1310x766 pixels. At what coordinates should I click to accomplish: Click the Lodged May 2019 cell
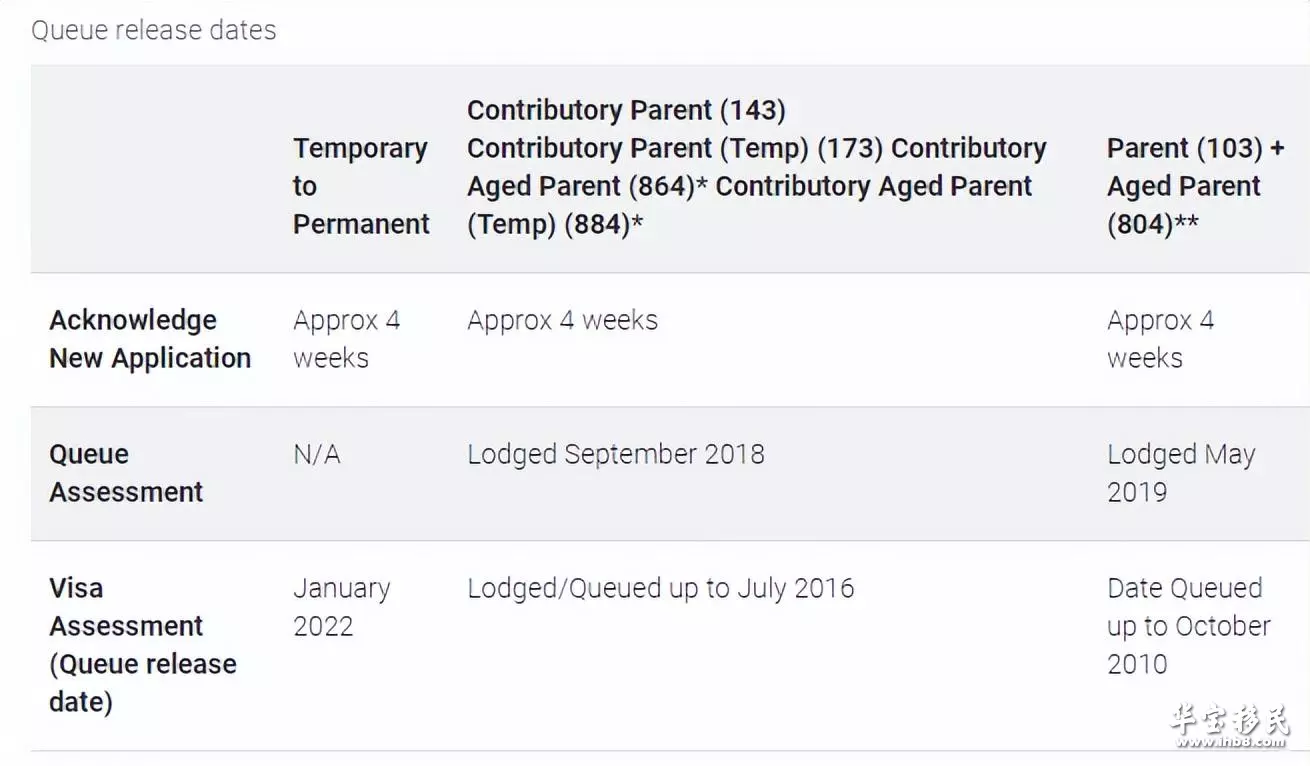tap(1181, 473)
